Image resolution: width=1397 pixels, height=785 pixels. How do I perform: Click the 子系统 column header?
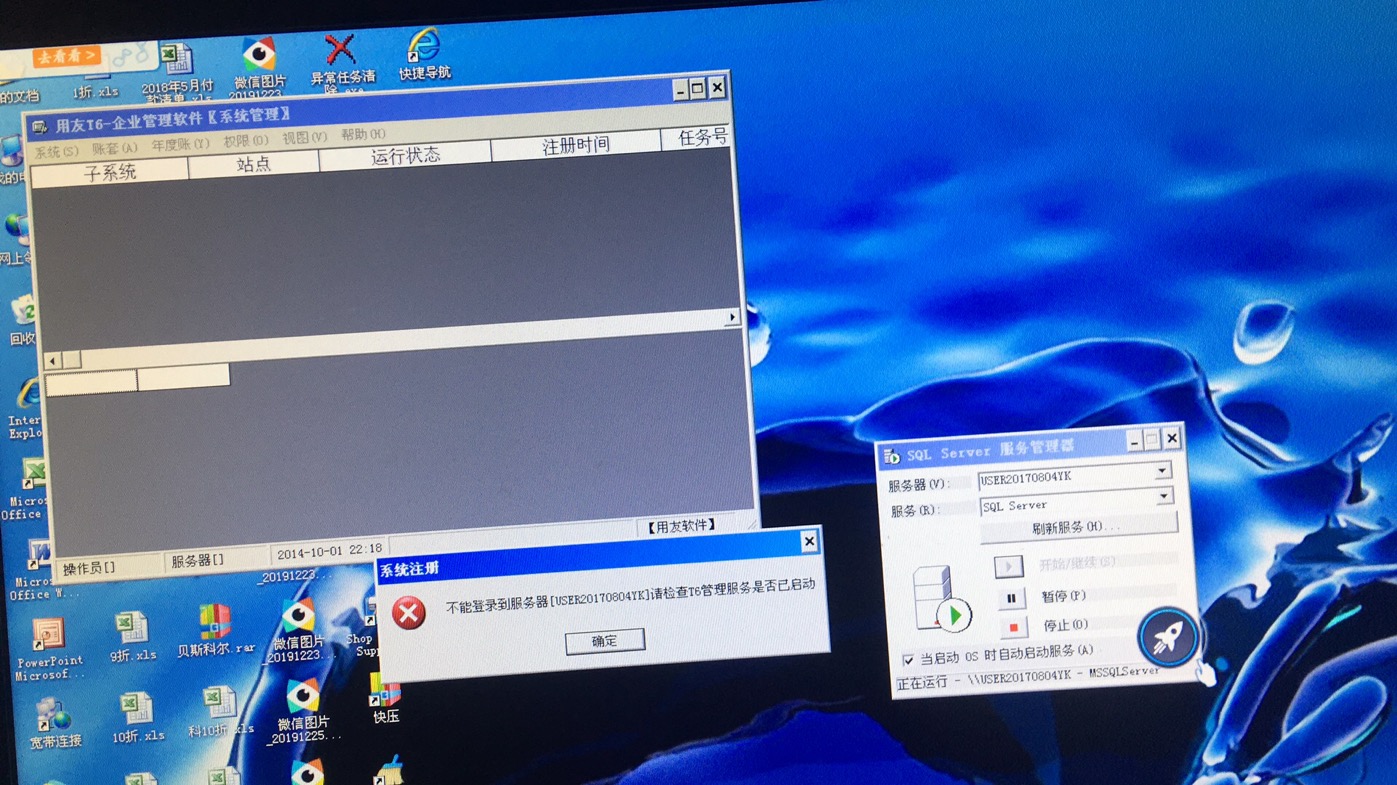[110, 172]
